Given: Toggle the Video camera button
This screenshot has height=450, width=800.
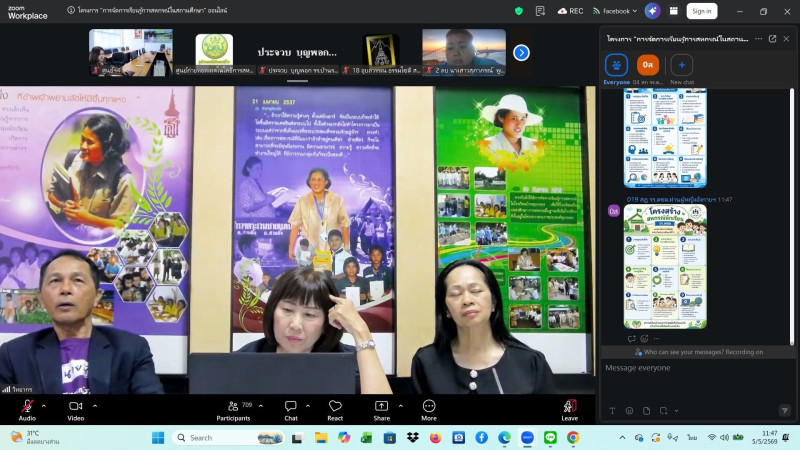Looking at the screenshot, I should pyautogui.click(x=76, y=410).
